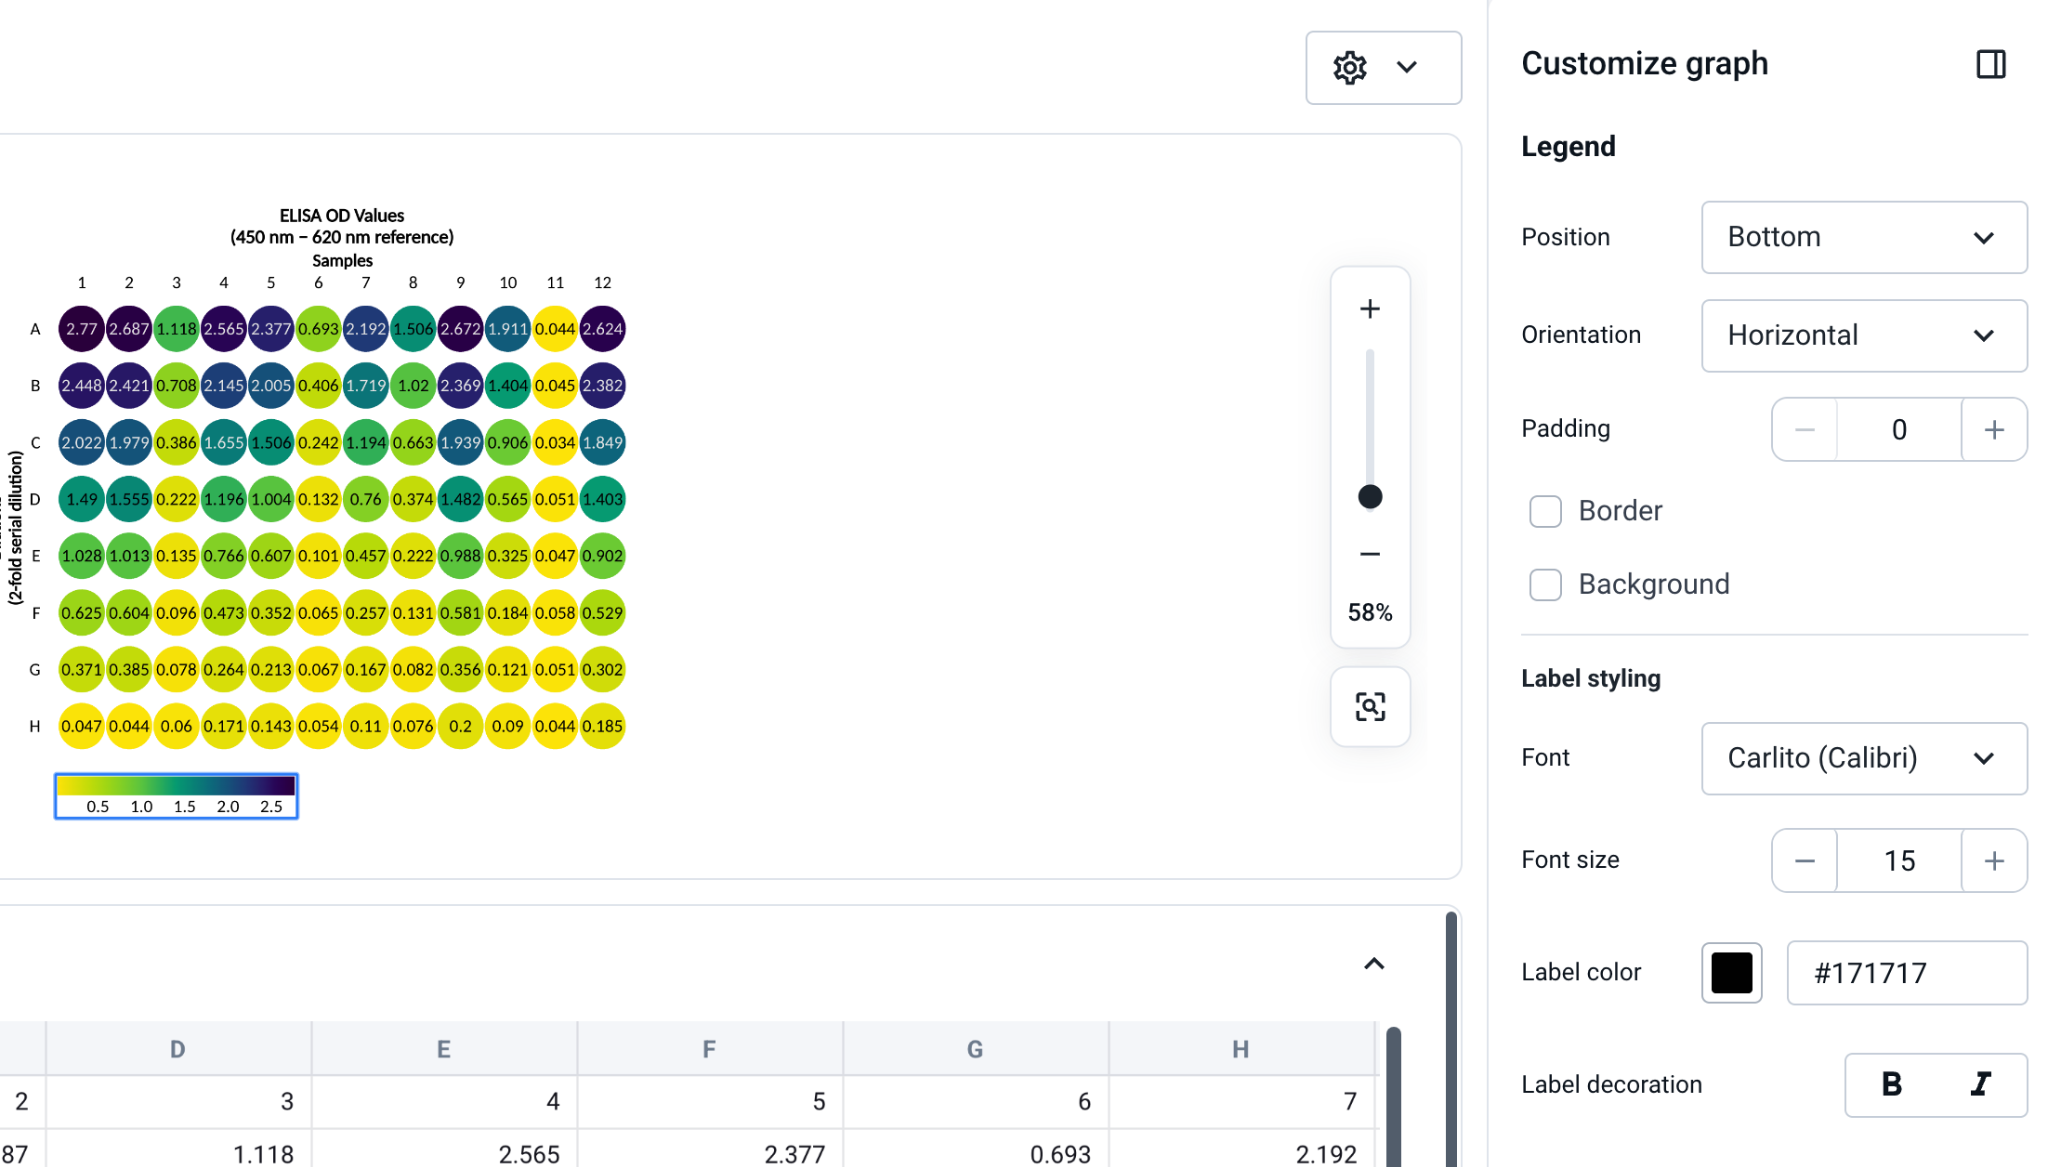This screenshot has height=1167, width=2048.
Task: Increase the legend padding value
Action: pyautogui.click(x=1994, y=430)
